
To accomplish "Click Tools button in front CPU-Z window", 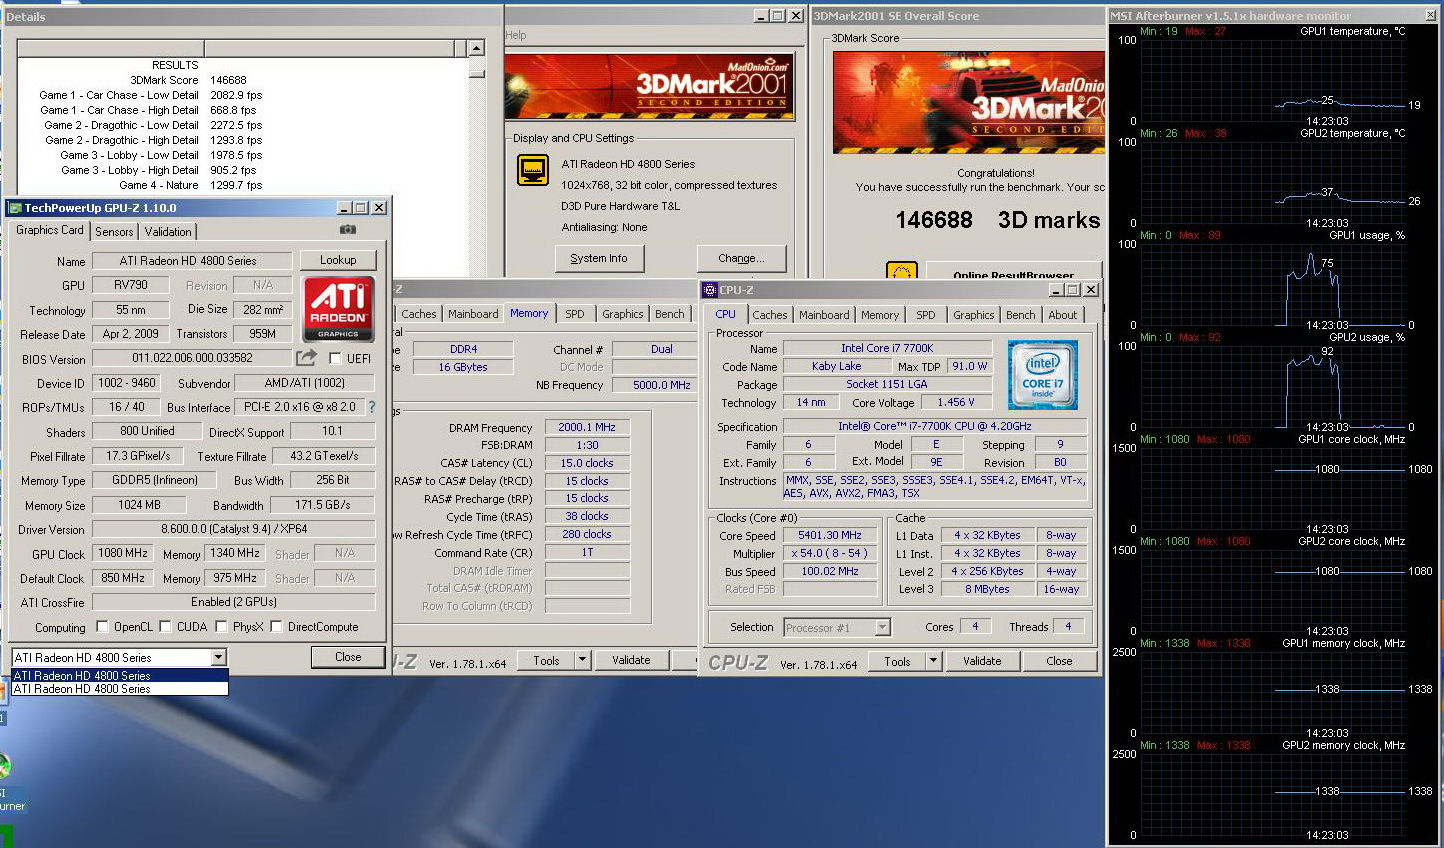I will pos(897,661).
